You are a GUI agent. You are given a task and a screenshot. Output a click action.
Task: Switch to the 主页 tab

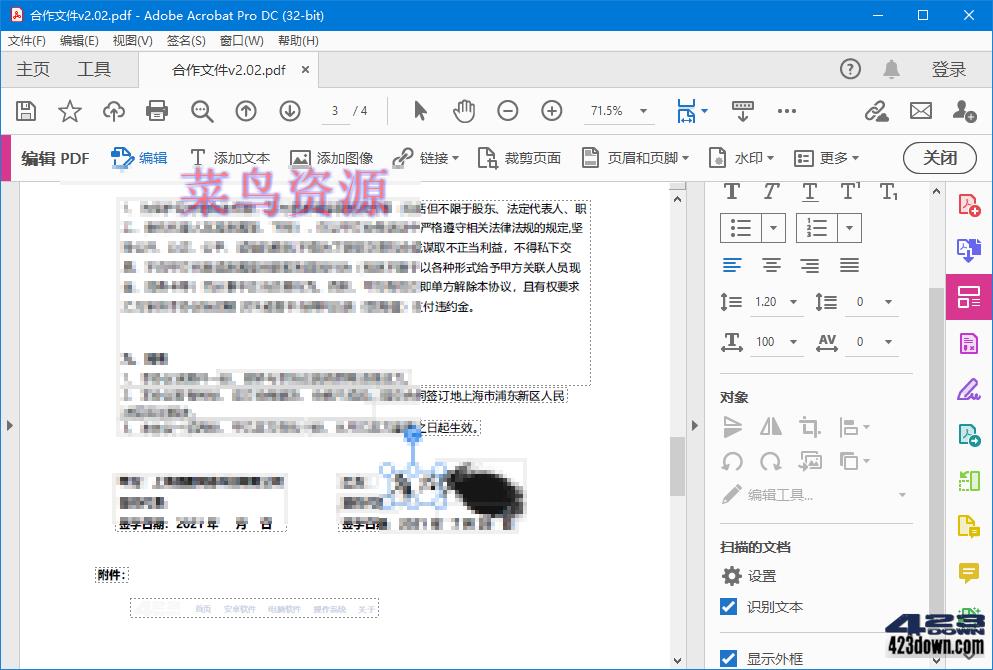32,69
